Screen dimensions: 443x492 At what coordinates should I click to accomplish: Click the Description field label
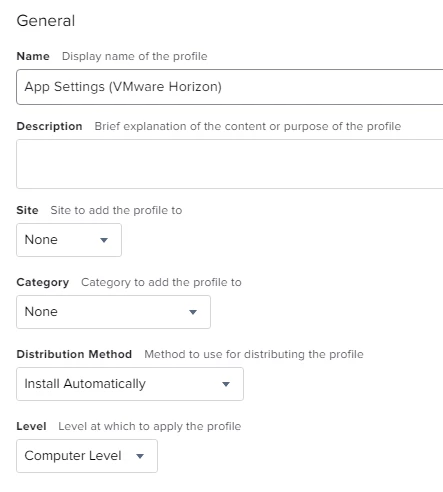click(x=49, y=126)
